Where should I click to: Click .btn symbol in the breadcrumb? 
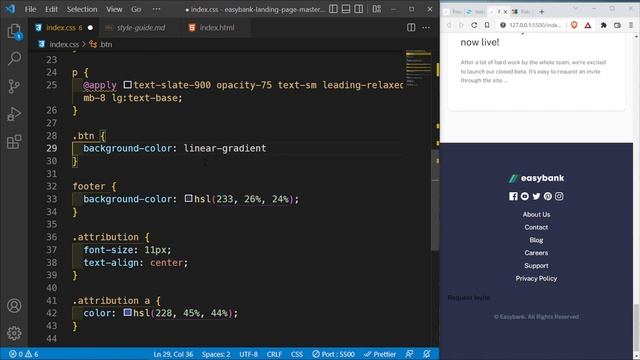106,44
